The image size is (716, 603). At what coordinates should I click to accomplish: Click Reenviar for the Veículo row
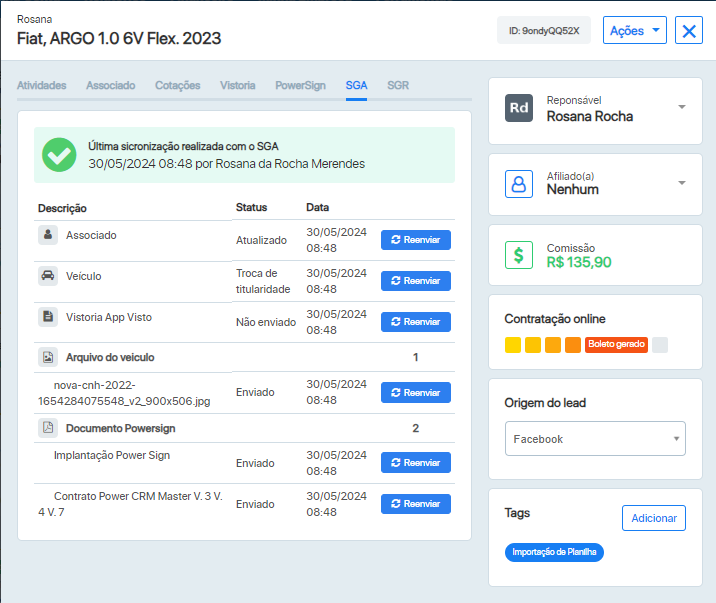click(416, 281)
